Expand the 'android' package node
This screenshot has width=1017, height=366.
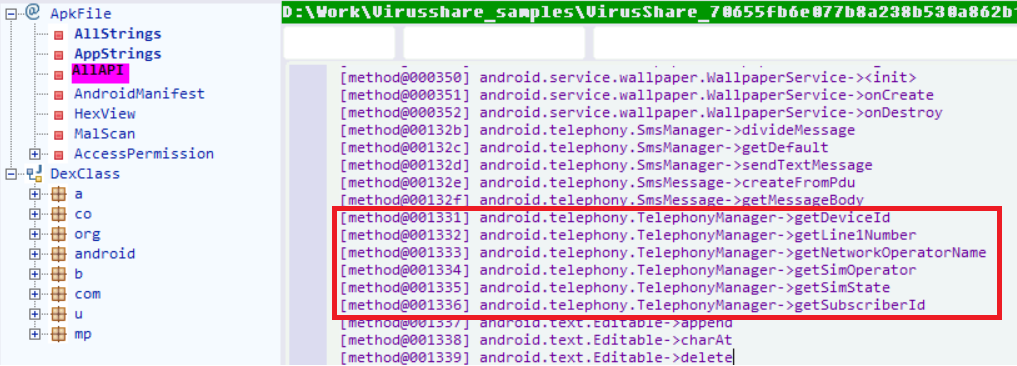pyautogui.click(x=35, y=254)
